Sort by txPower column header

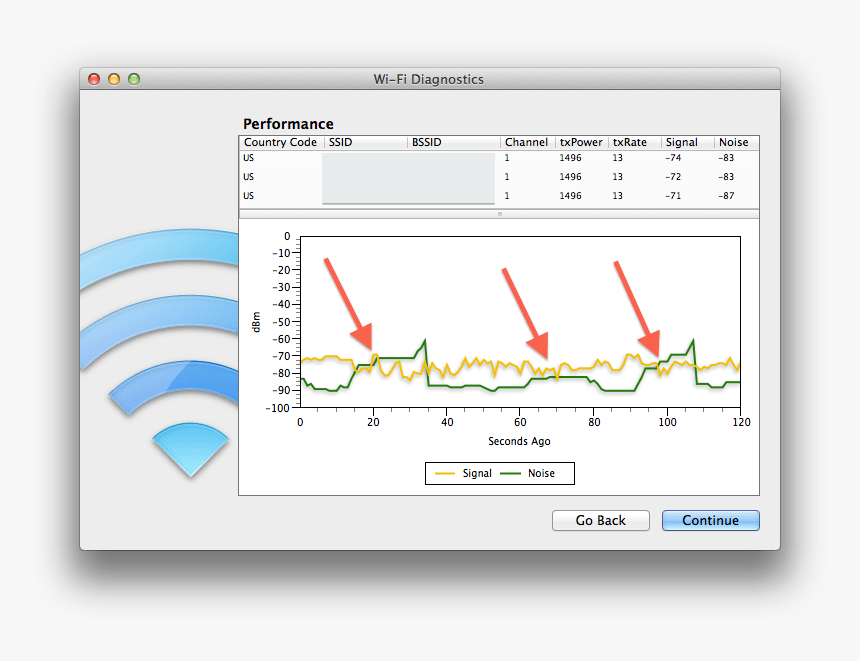click(x=581, y=142)
